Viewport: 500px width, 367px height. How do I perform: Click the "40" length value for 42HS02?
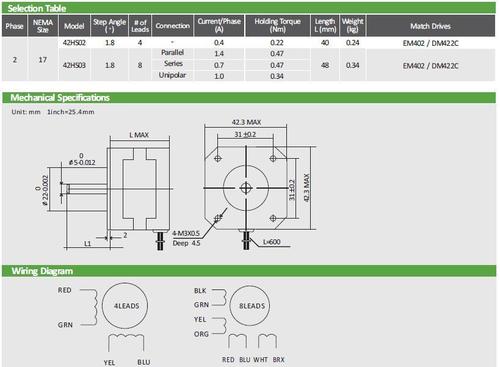tap(325, 43)
